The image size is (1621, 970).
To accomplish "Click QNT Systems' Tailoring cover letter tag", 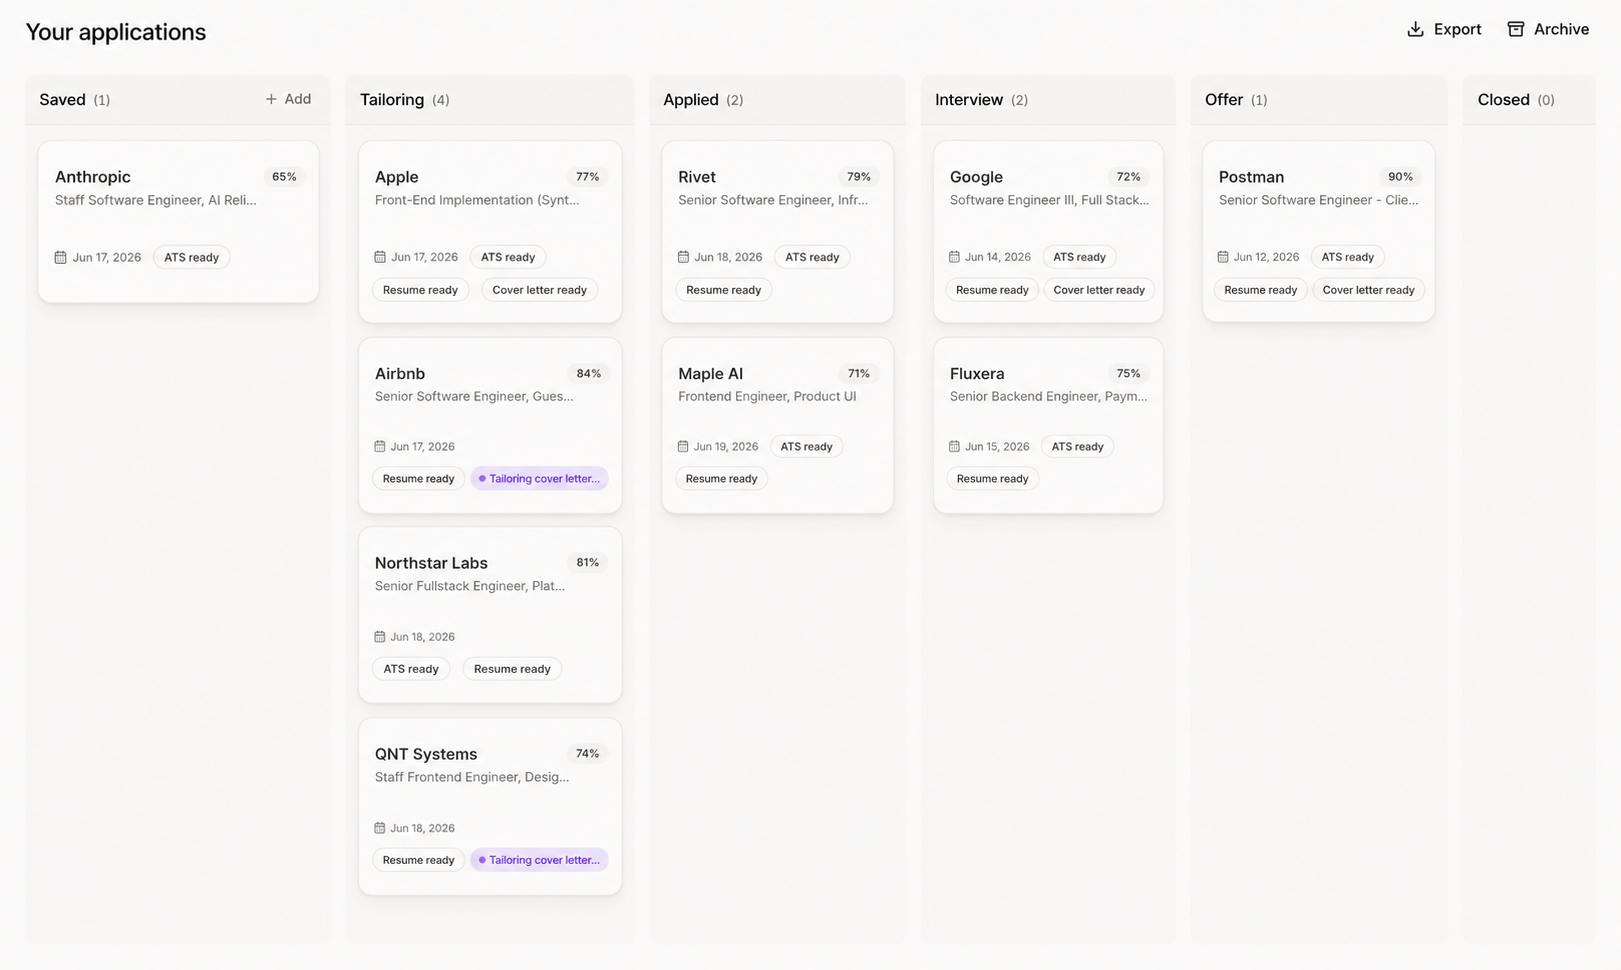I will (x=540, y=860).
